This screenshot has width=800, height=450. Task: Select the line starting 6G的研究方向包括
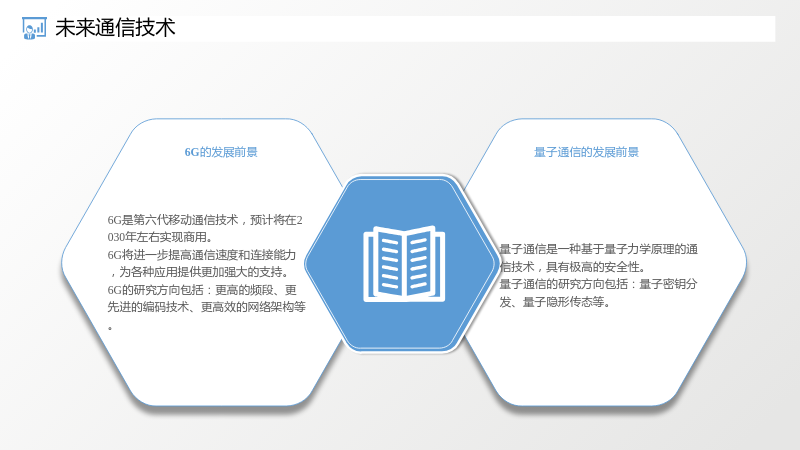click(202, 290)
